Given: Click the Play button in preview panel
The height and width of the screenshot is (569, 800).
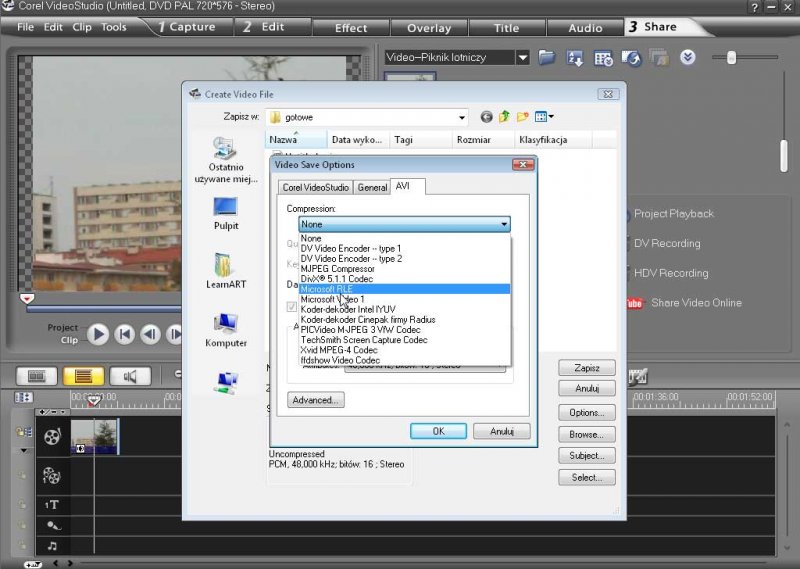Looking at the screenshot, I should 98,334.
